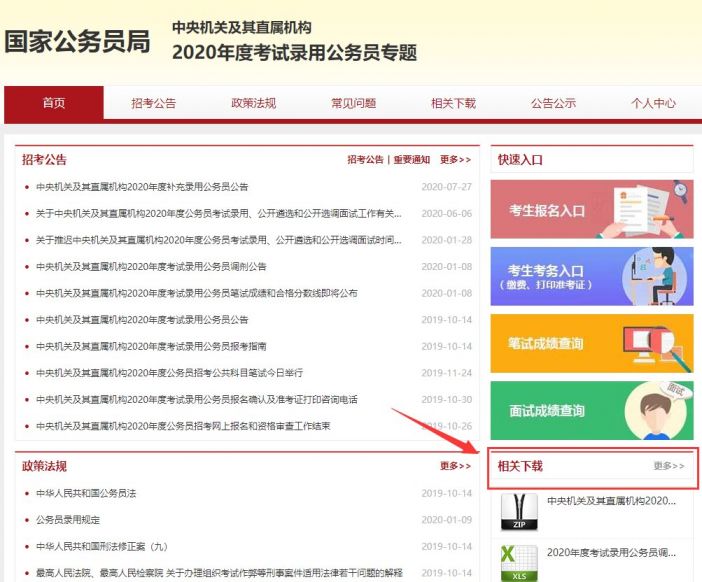Open the 个人中心 navigation tab
The image size is (702, 582).
pos(653,103)
